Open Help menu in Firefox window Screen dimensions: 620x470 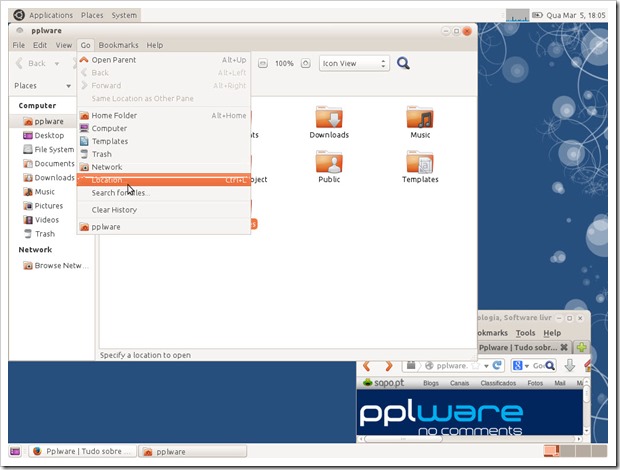point(552,333)
